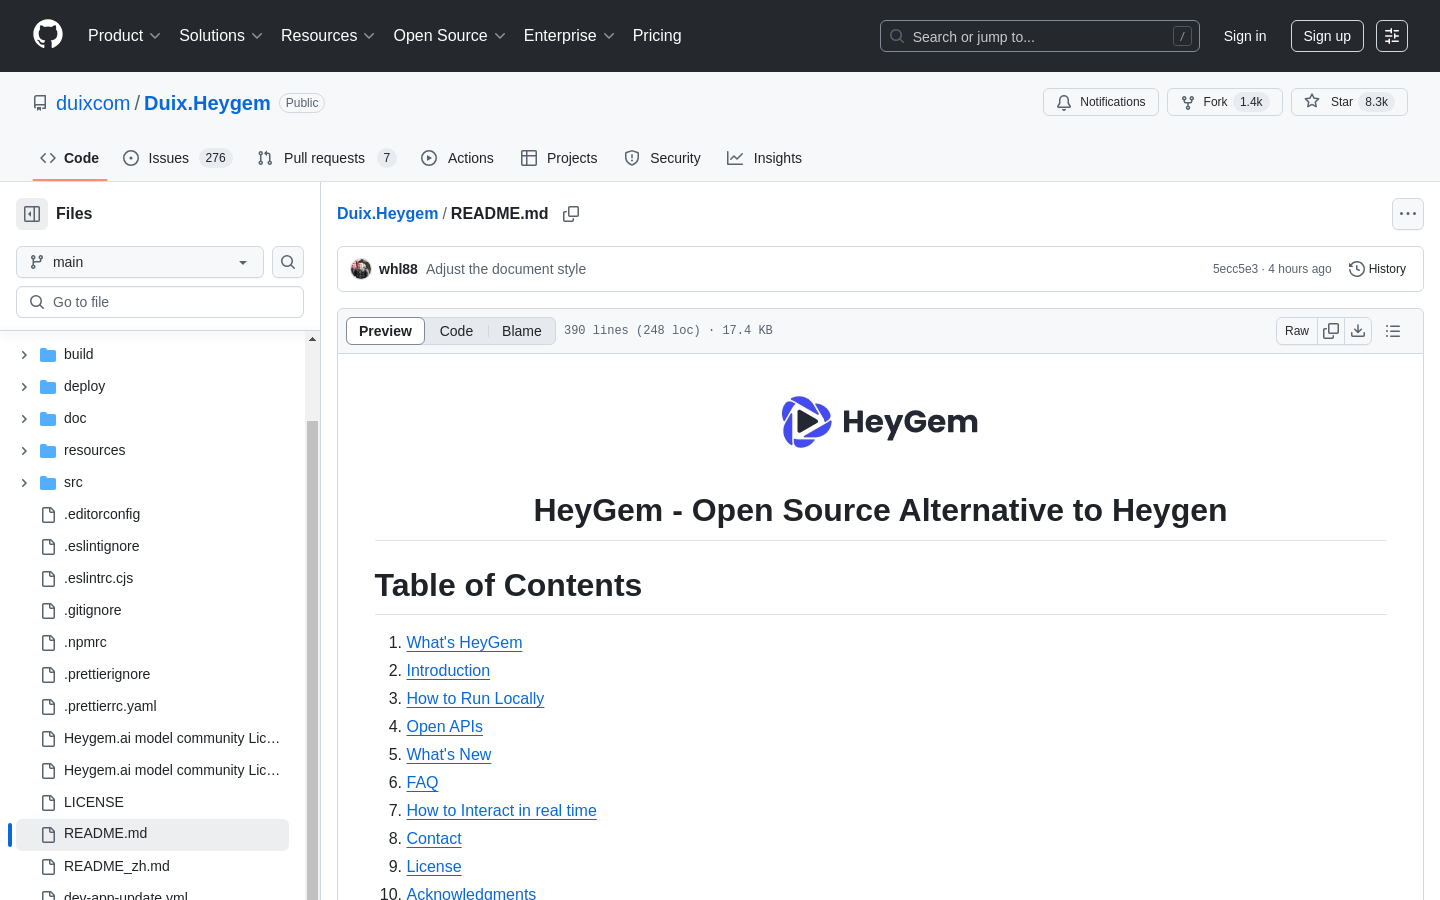Expand the src folder chevron
The width and height of the screenshot is (1440, 900).
(24, 482)
